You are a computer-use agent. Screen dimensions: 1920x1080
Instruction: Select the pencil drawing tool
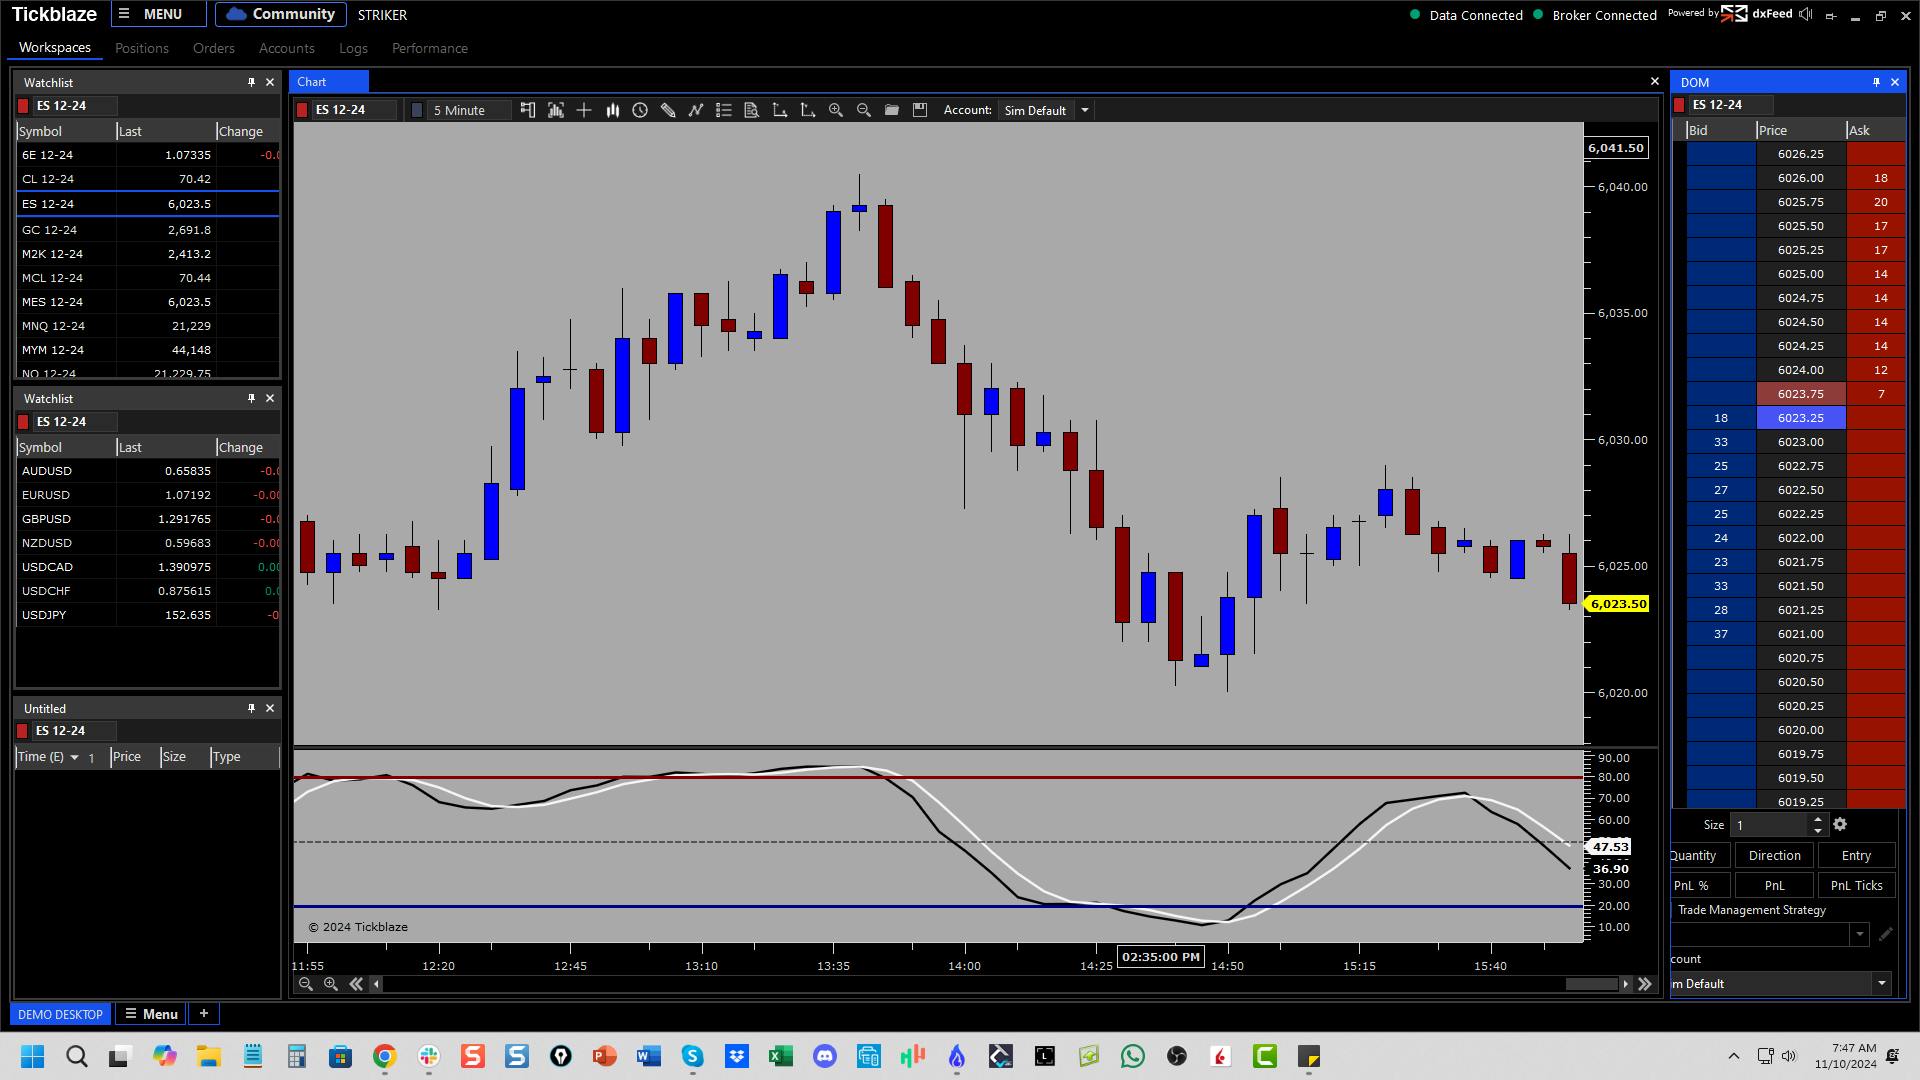click(x=668, y=110)
